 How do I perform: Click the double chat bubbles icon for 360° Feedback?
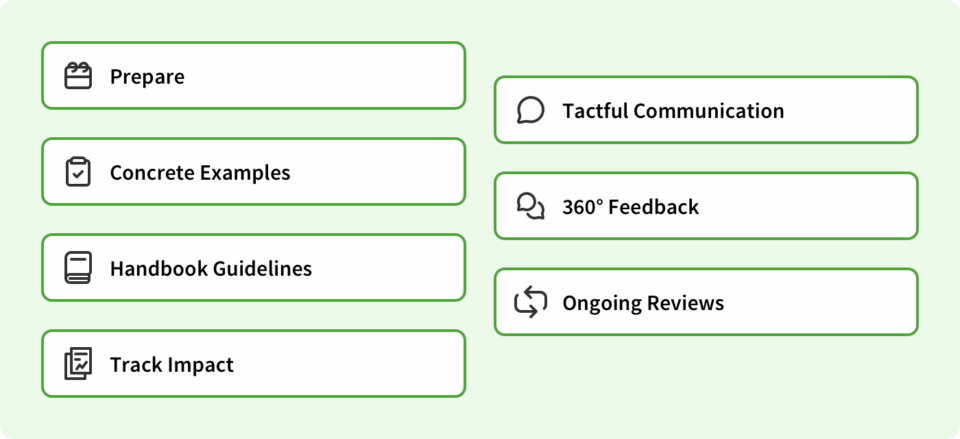530,206
